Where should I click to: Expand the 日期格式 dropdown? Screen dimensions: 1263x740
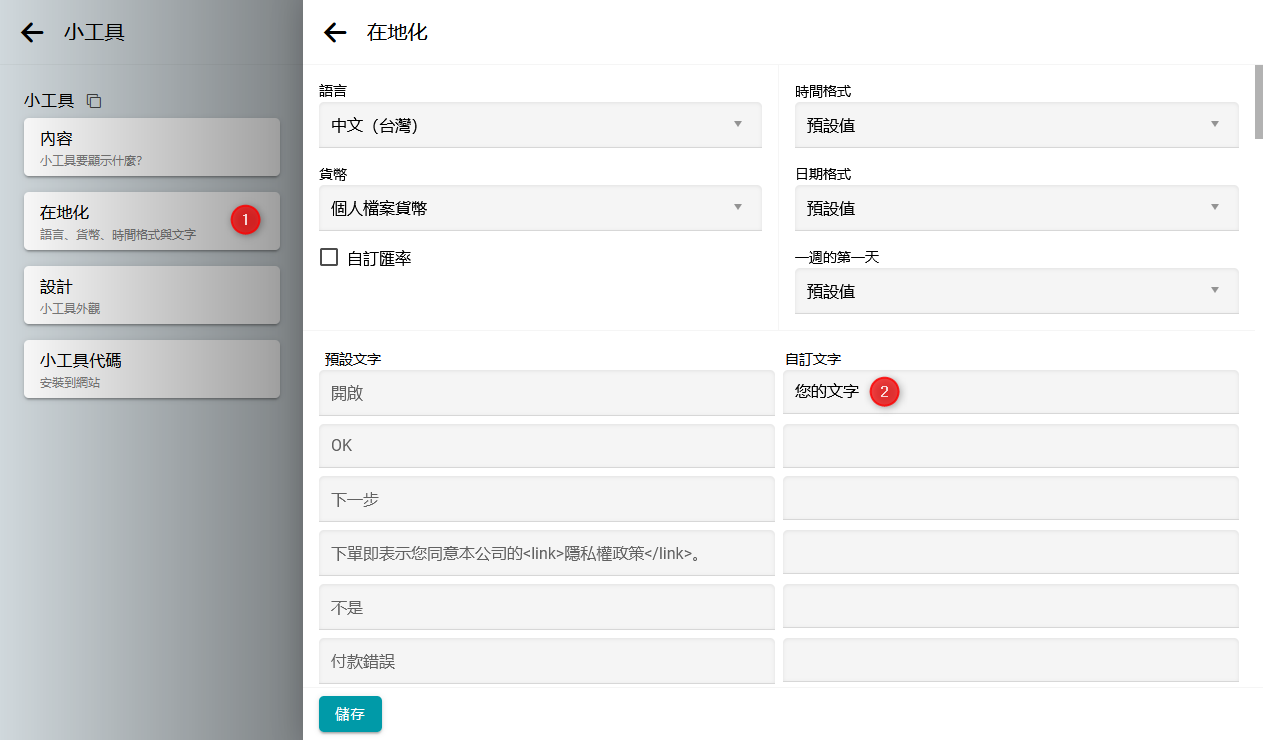tap(1016, 208)
